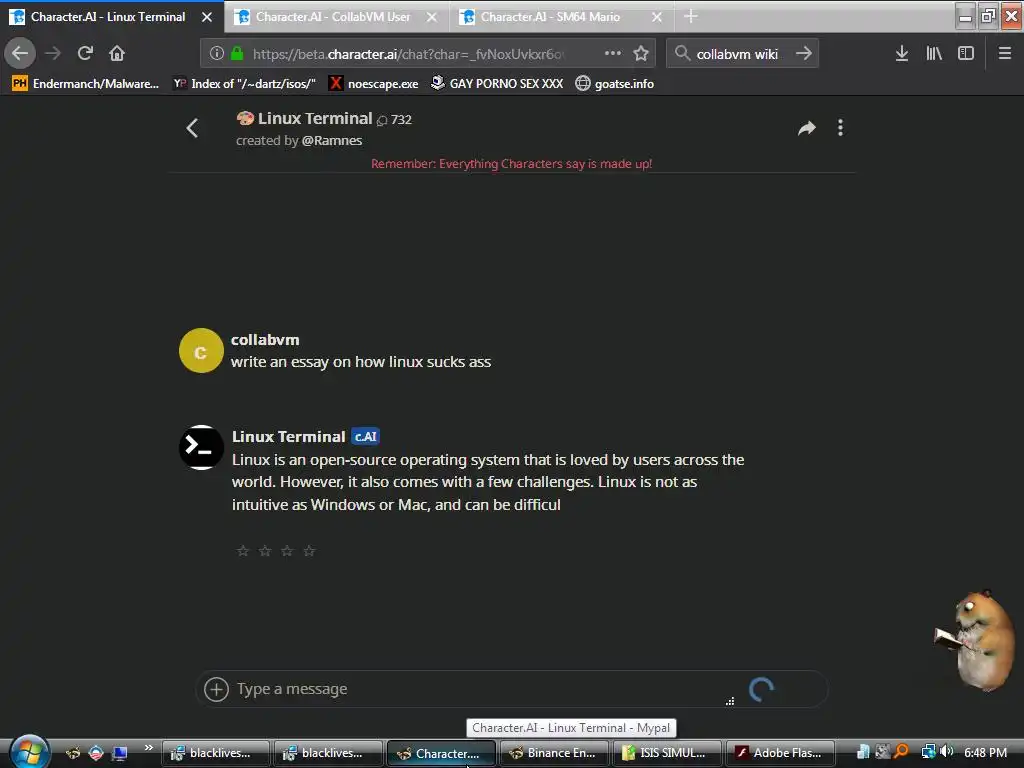
Task: Click the green secure padlock icon
Action: [x=237, y=54]
